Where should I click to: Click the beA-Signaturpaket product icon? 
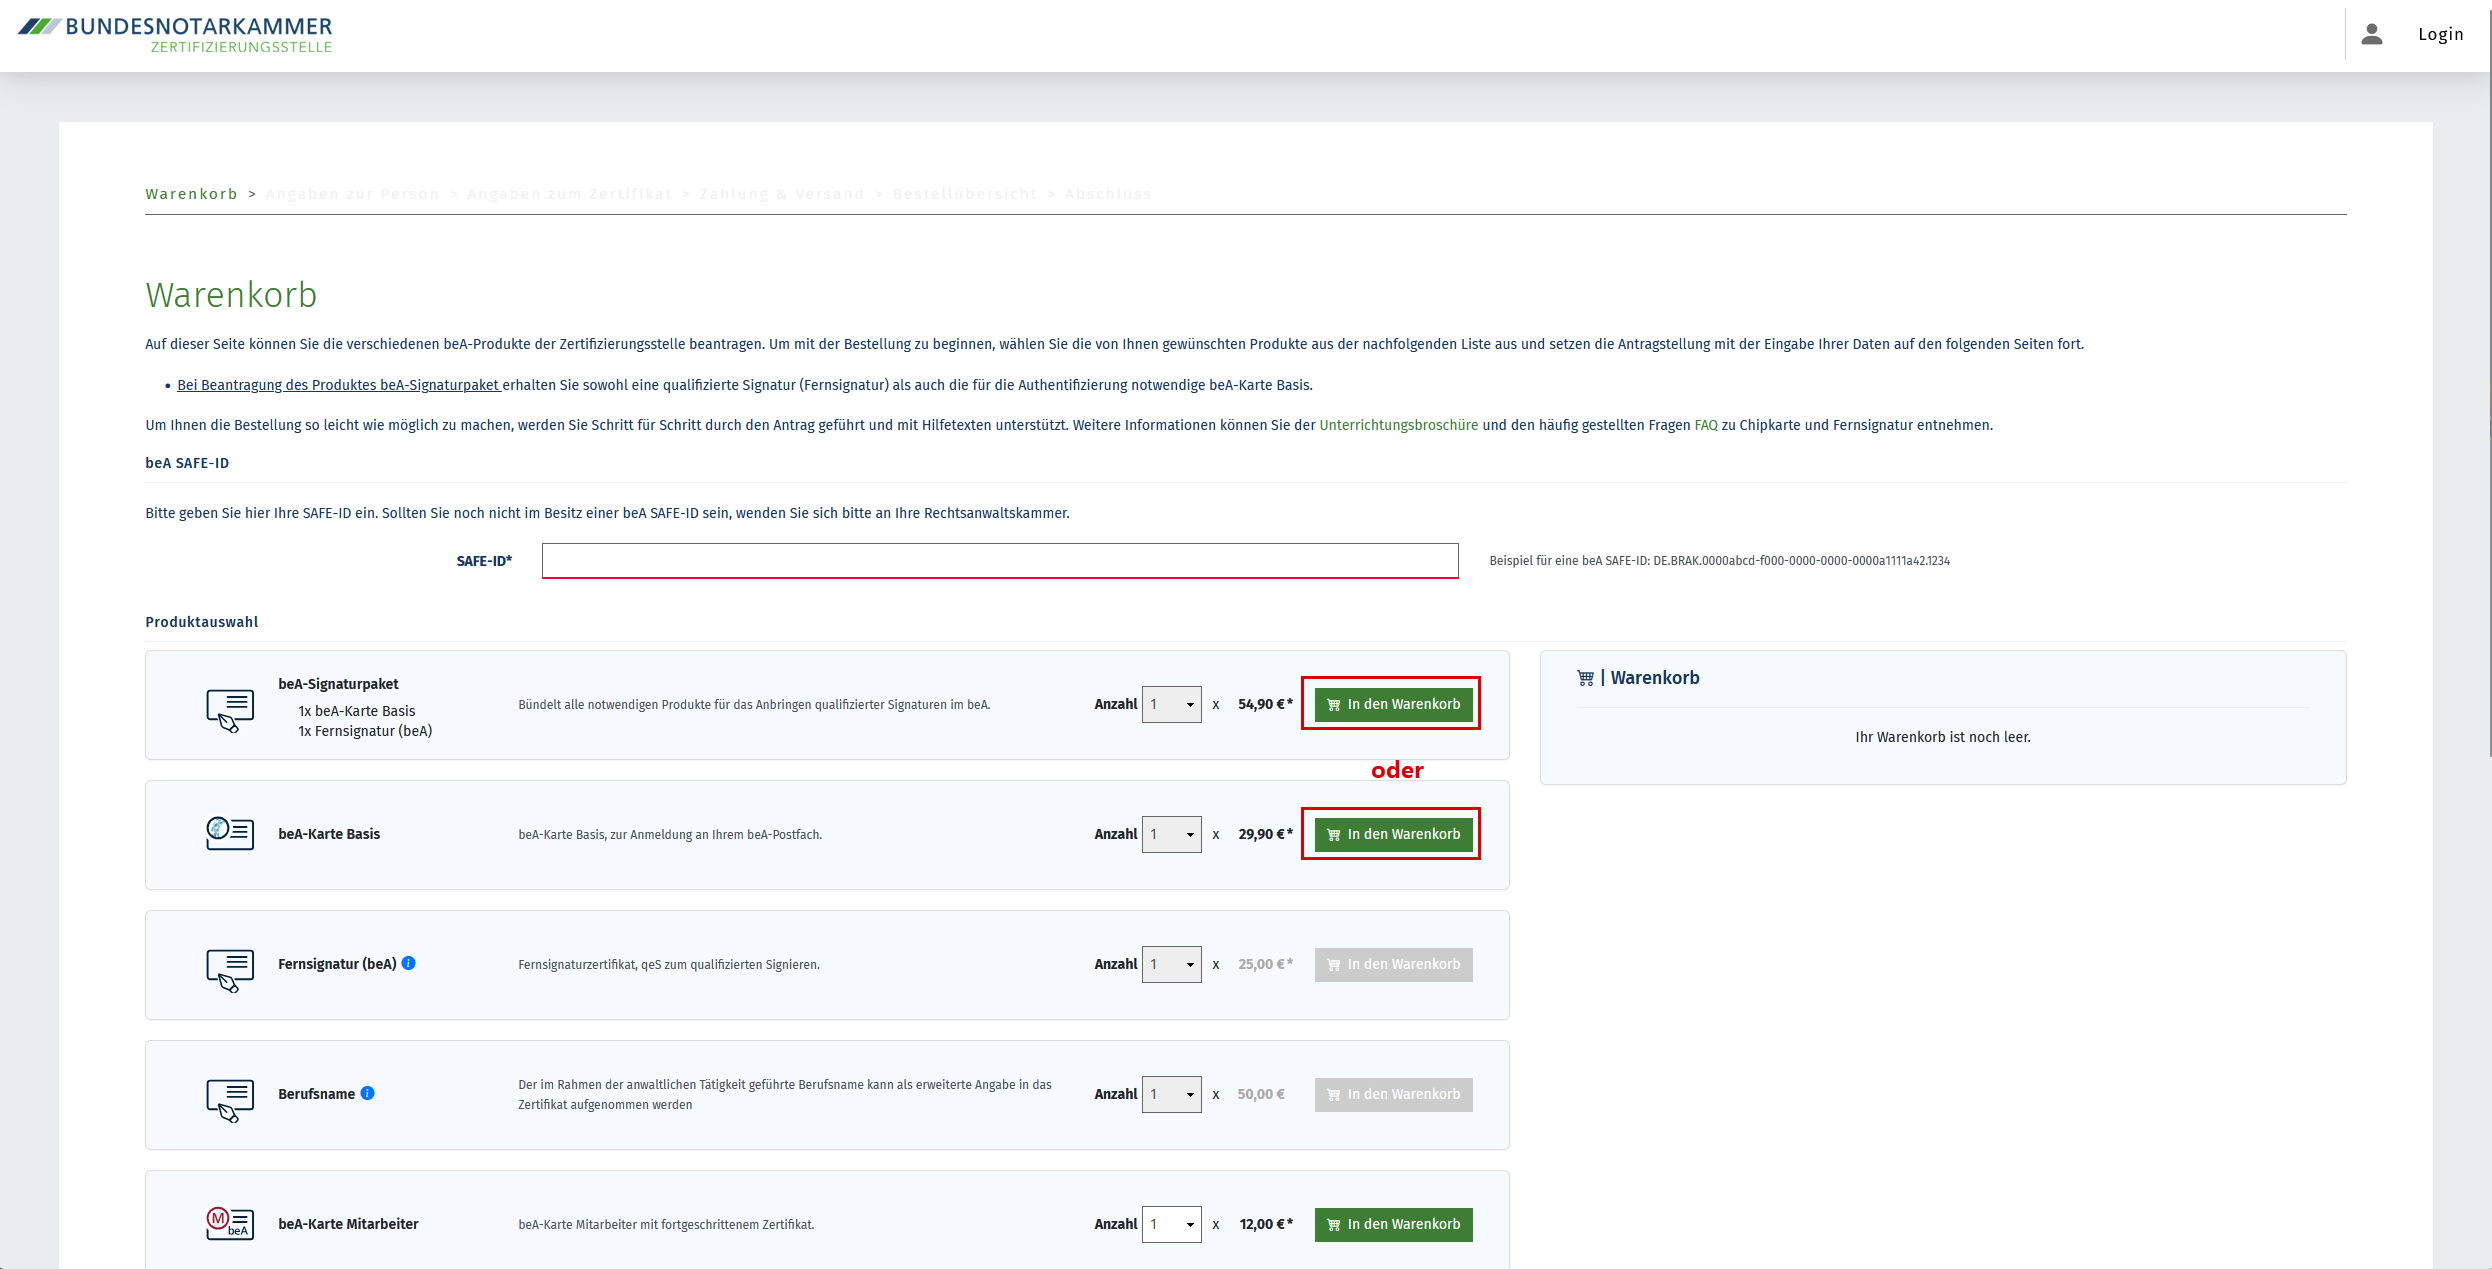click(x=230, y=710)
